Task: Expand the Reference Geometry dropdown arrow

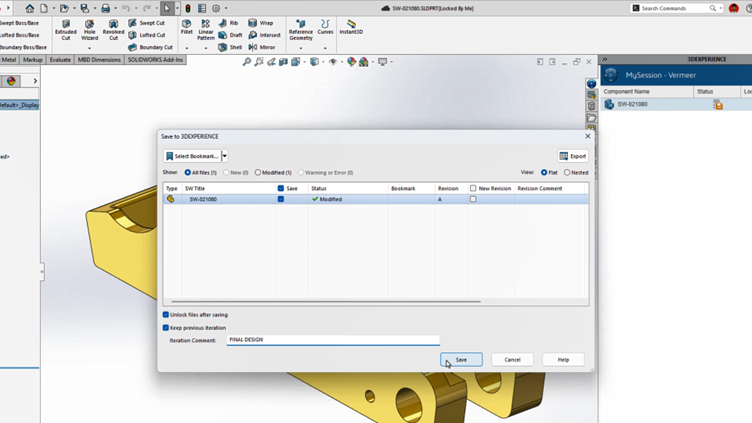Action: pos(301,48)
